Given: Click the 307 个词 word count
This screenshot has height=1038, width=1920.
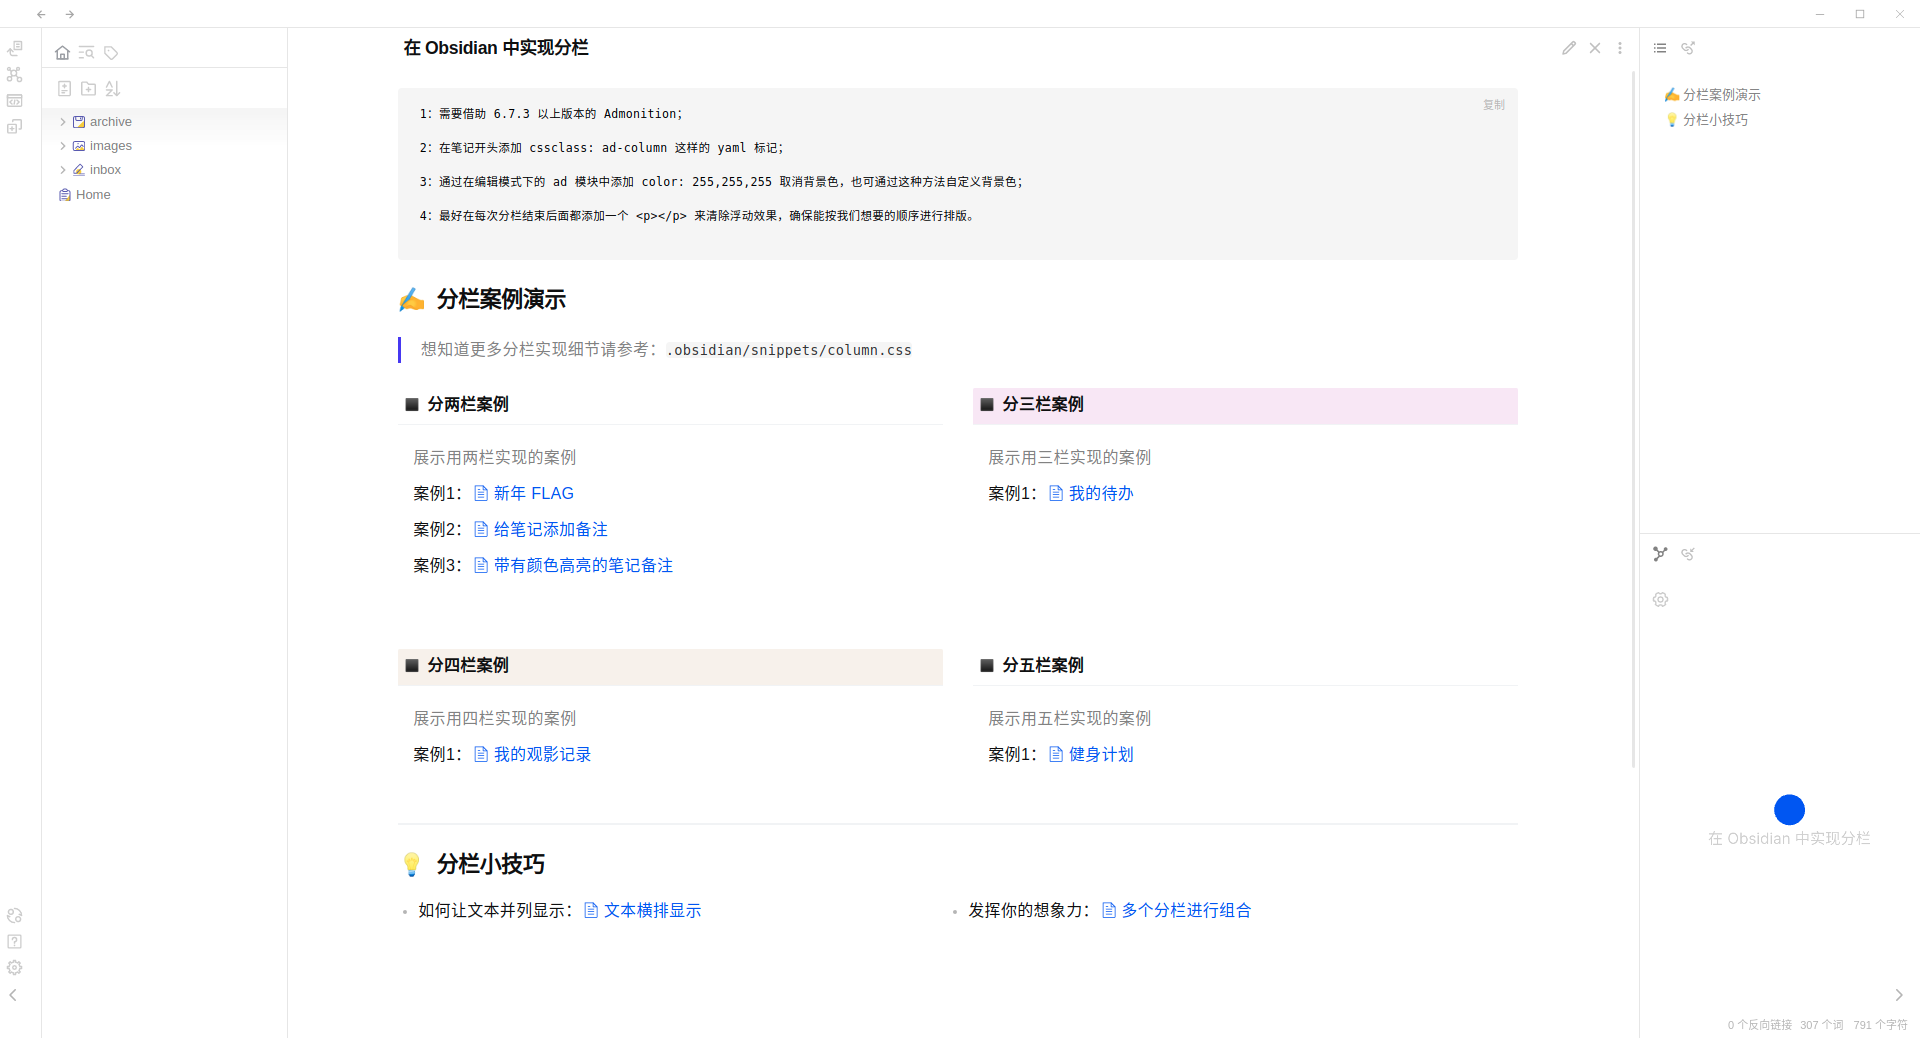Looking at the screenshot, I should pyautogui.click(x=1821, y=1025).
